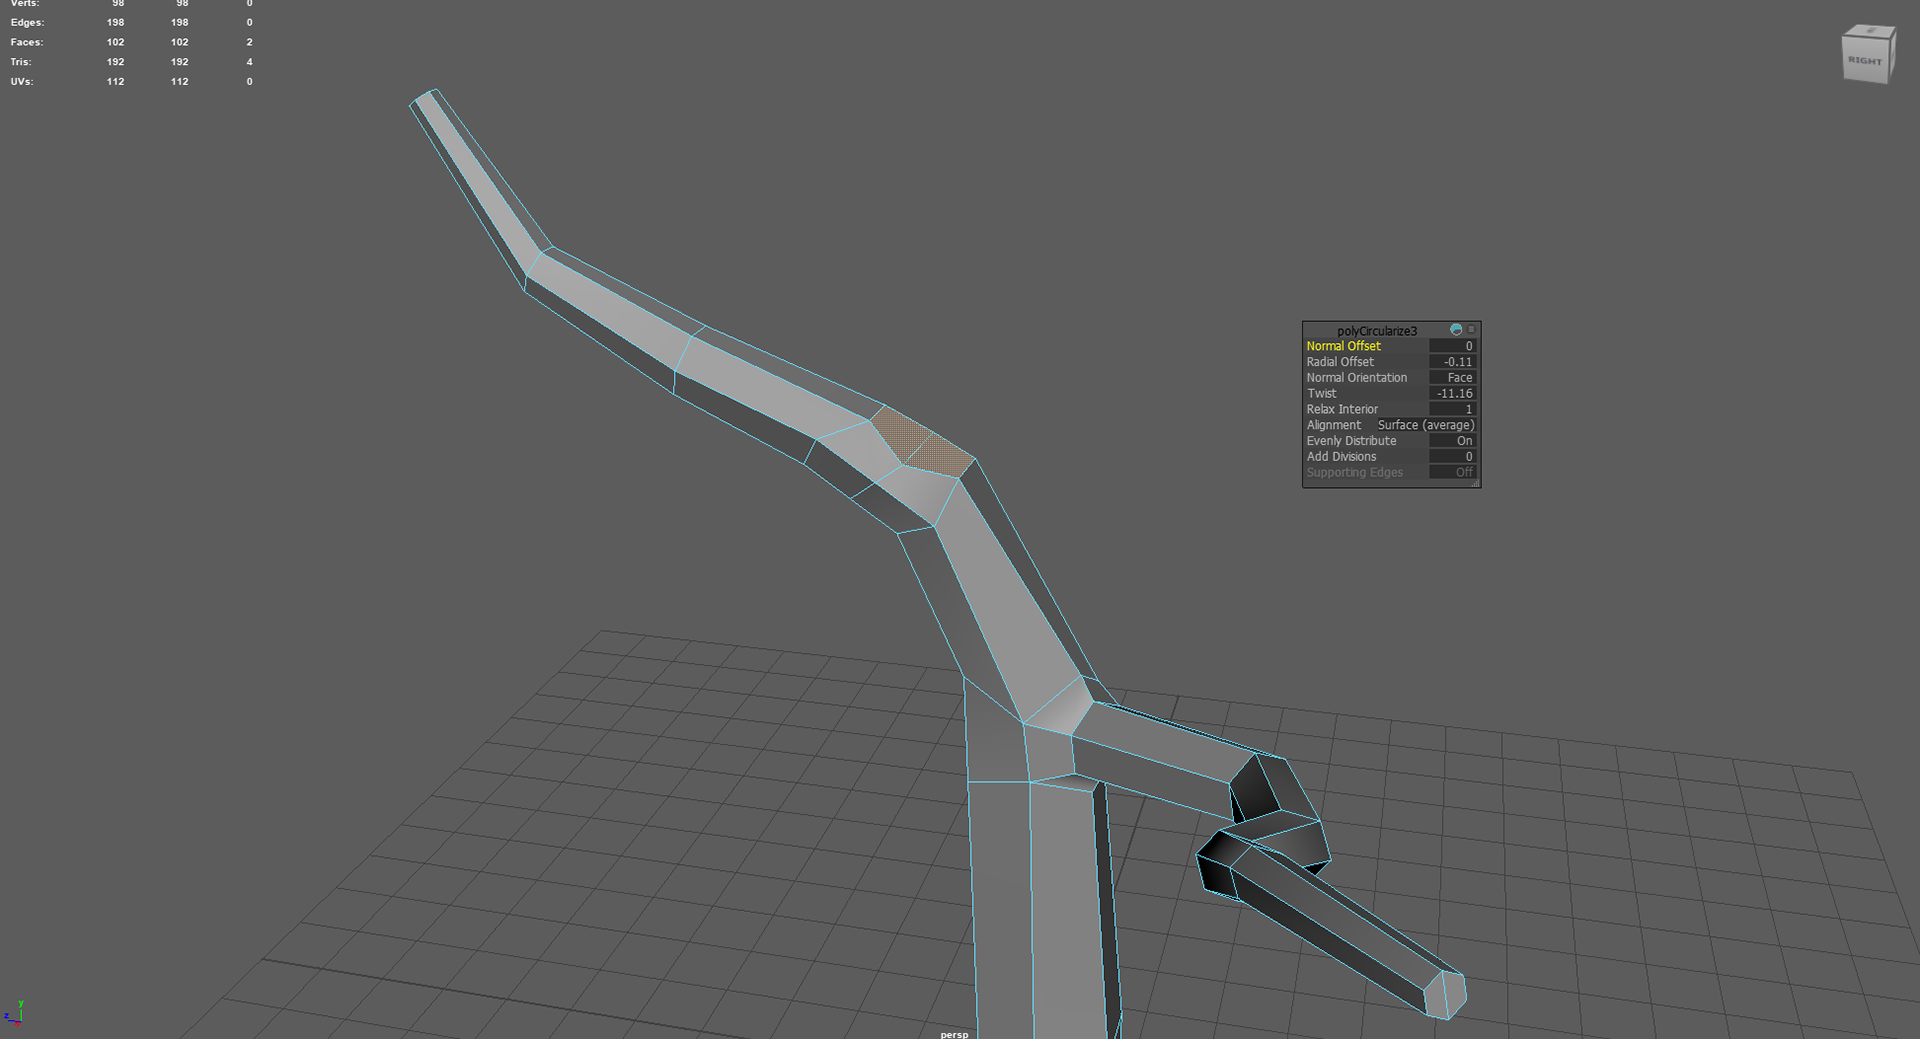Image resolution: width=1920 pixels, height=1039 pixels.
Task: Select the Relax Interior attribute label
Action: [1342, 410]
